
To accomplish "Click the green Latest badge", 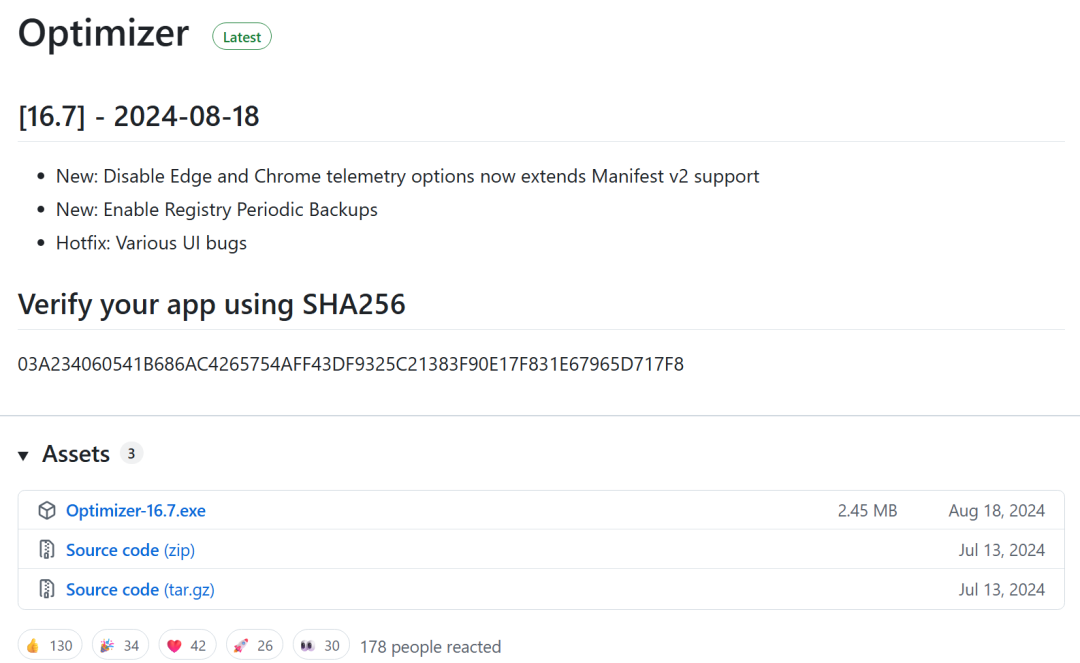I will tap(242, 37).
